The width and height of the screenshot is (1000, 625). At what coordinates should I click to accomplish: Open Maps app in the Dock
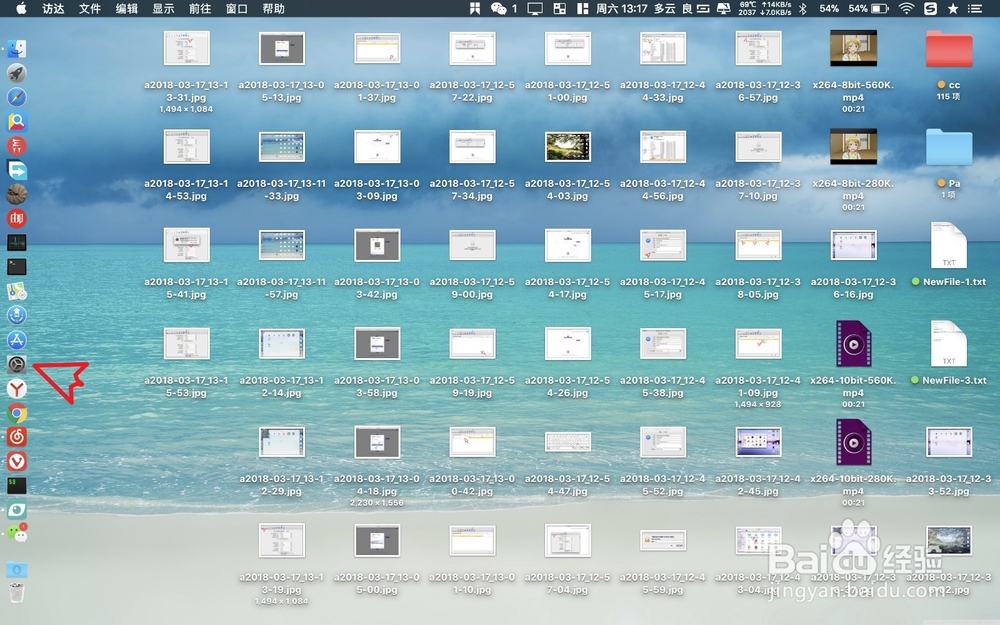tap(17, 291)
